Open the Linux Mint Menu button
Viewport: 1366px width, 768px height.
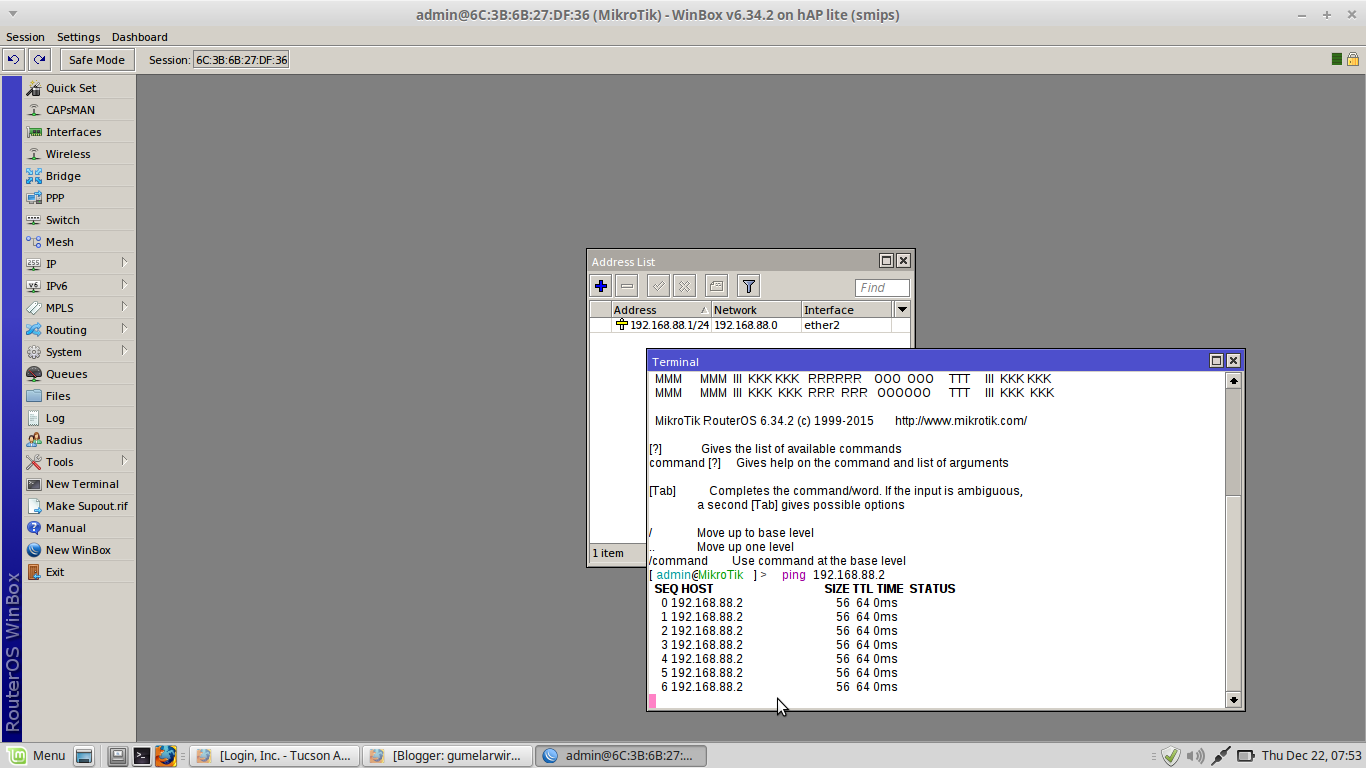[x=37, y=756]
